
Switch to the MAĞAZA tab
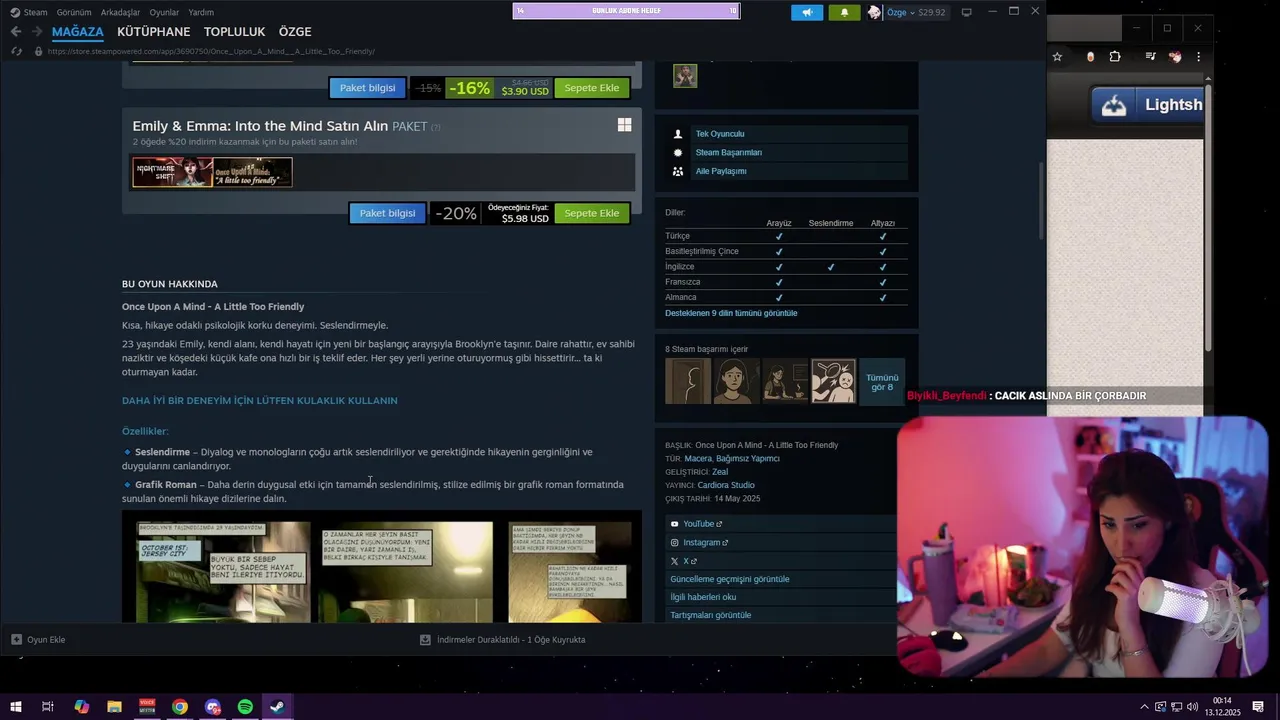[78, 32]
